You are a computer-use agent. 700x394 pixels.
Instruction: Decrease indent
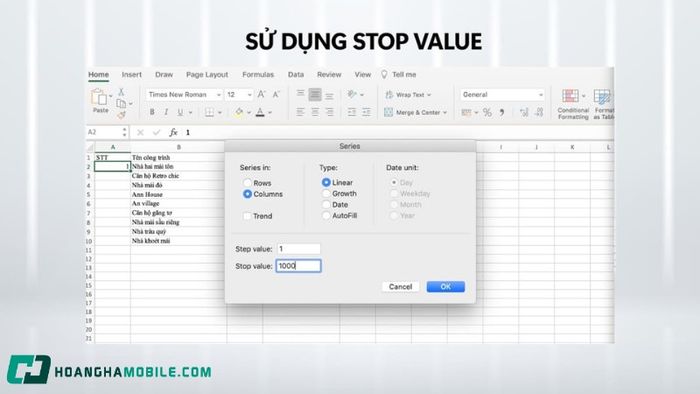(352, 112)
